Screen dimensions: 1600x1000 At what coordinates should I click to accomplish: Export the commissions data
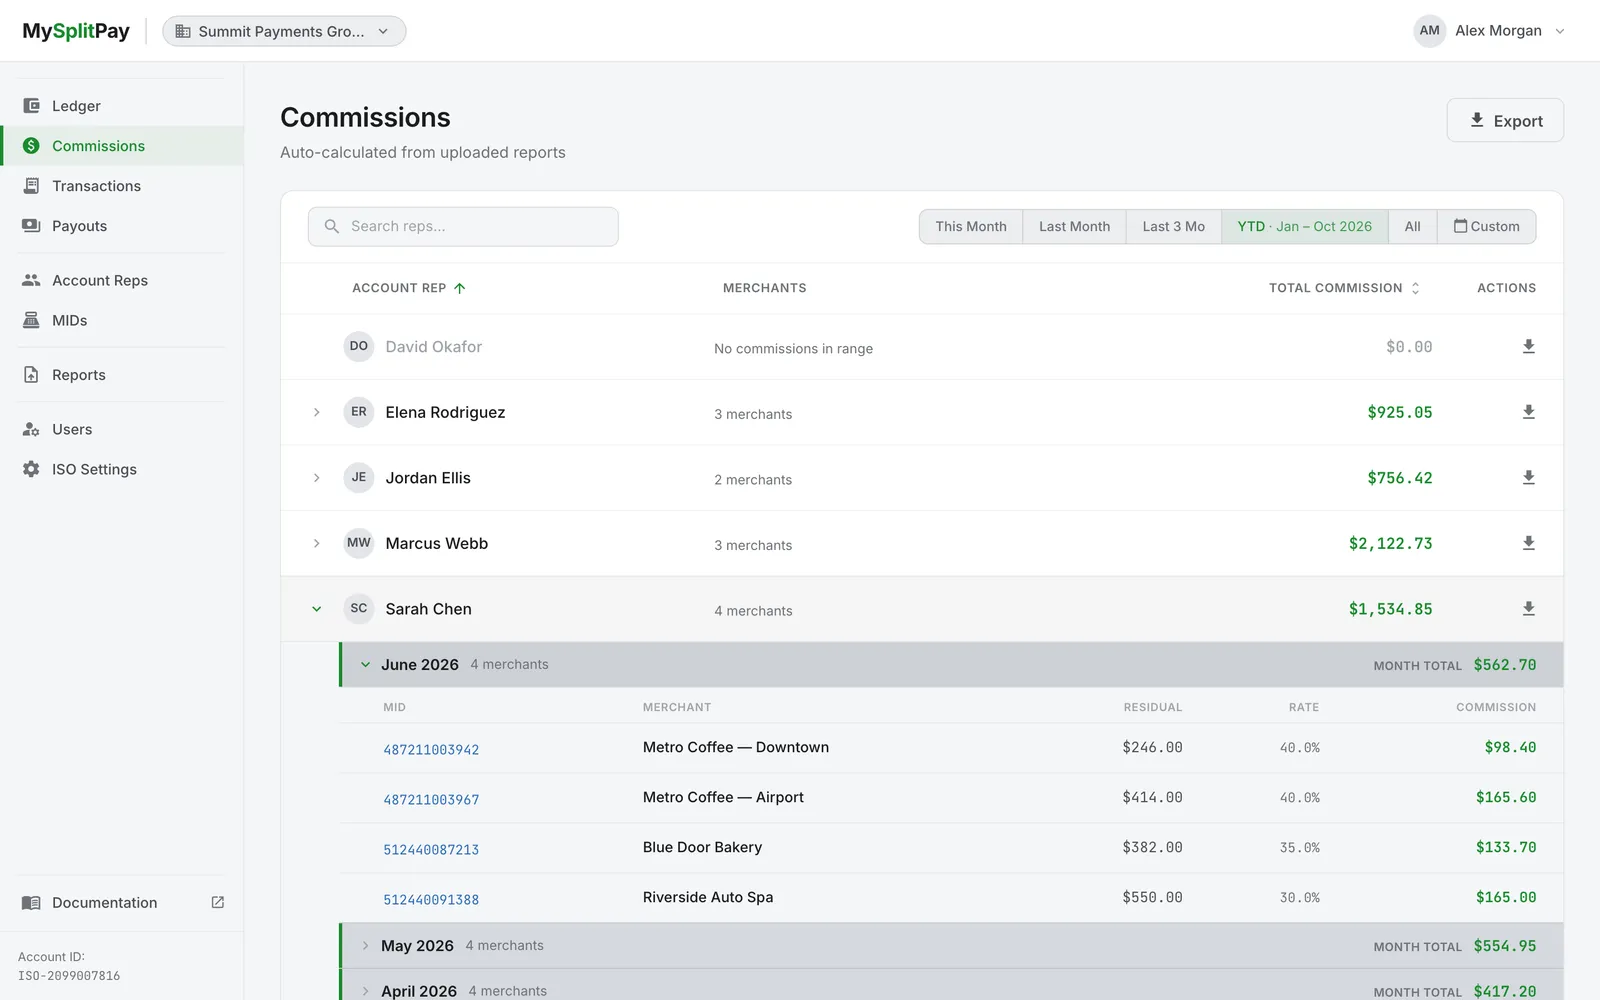pos(1505,120)
